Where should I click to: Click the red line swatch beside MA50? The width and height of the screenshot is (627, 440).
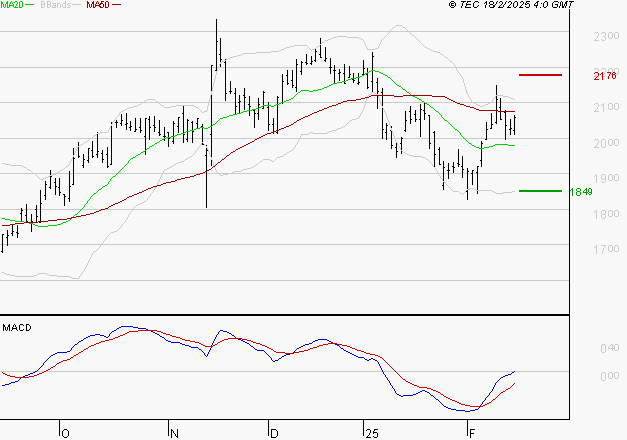(117, 6)
